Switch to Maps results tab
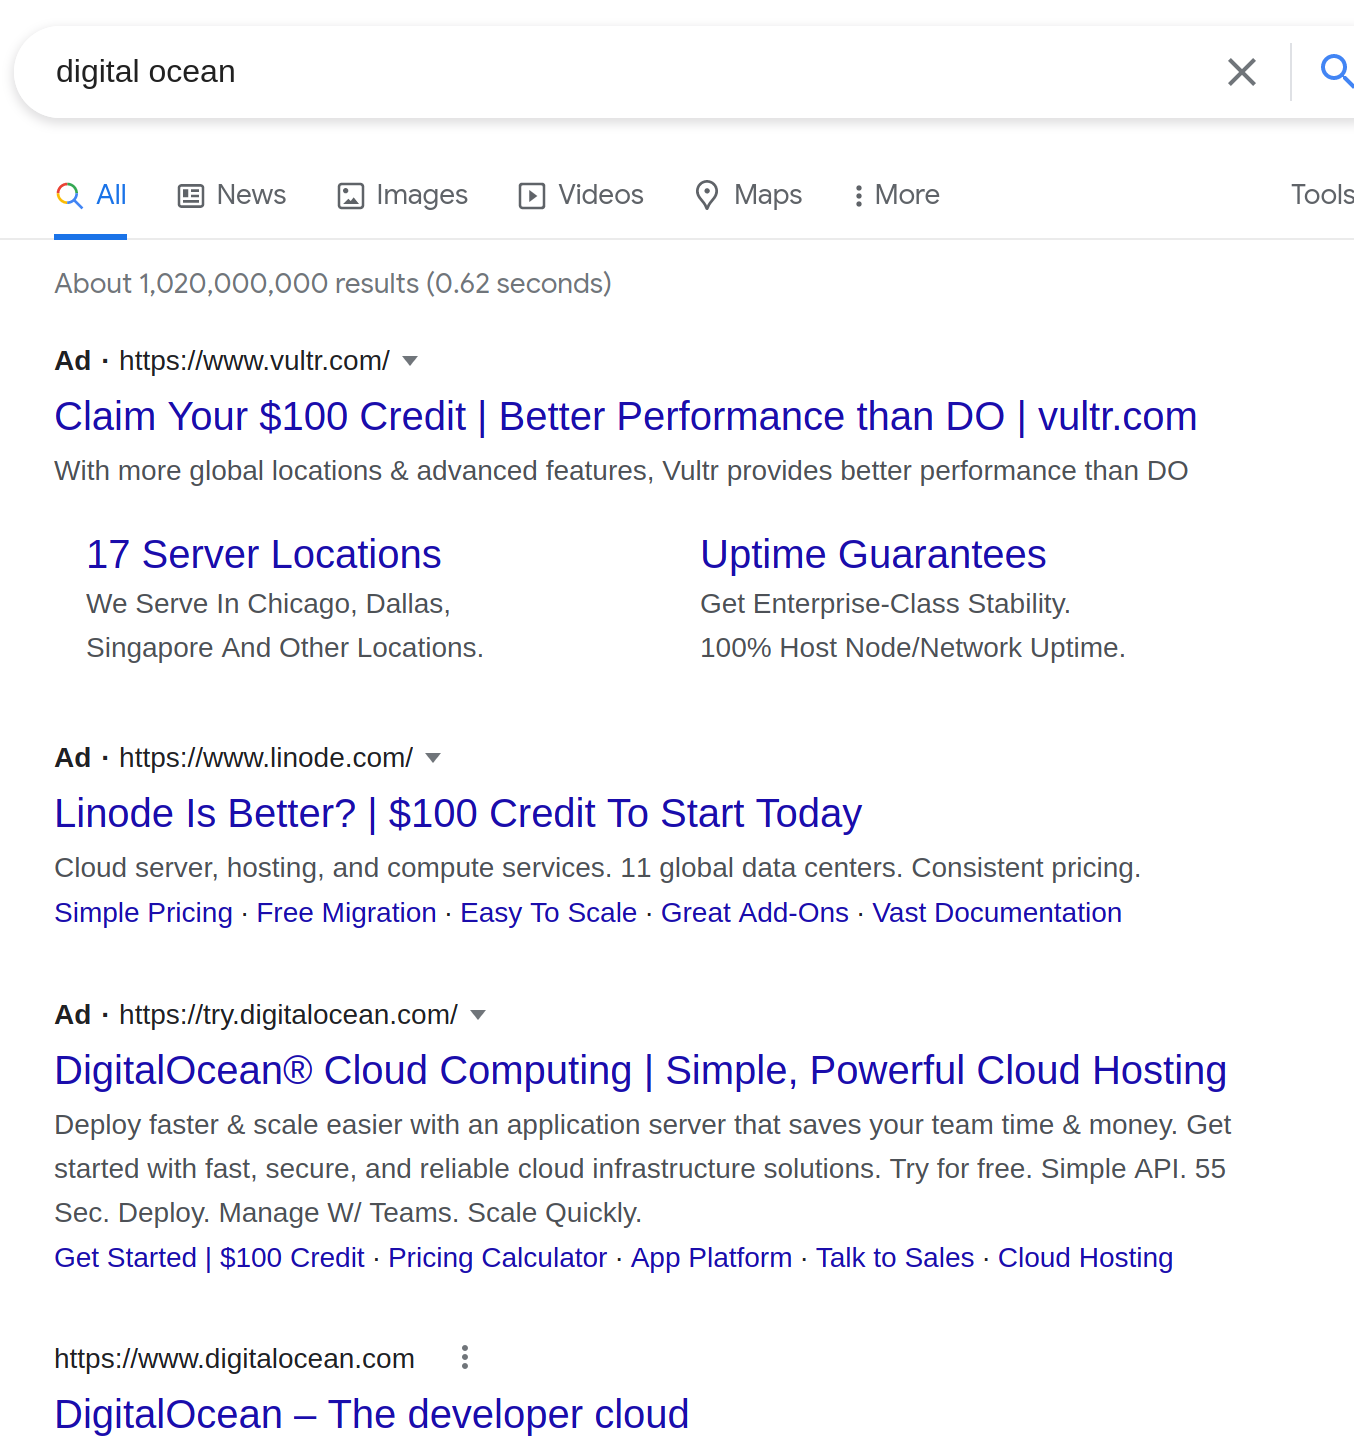Viewport: 1354px width, 1446px height. [x=749, y=195]
